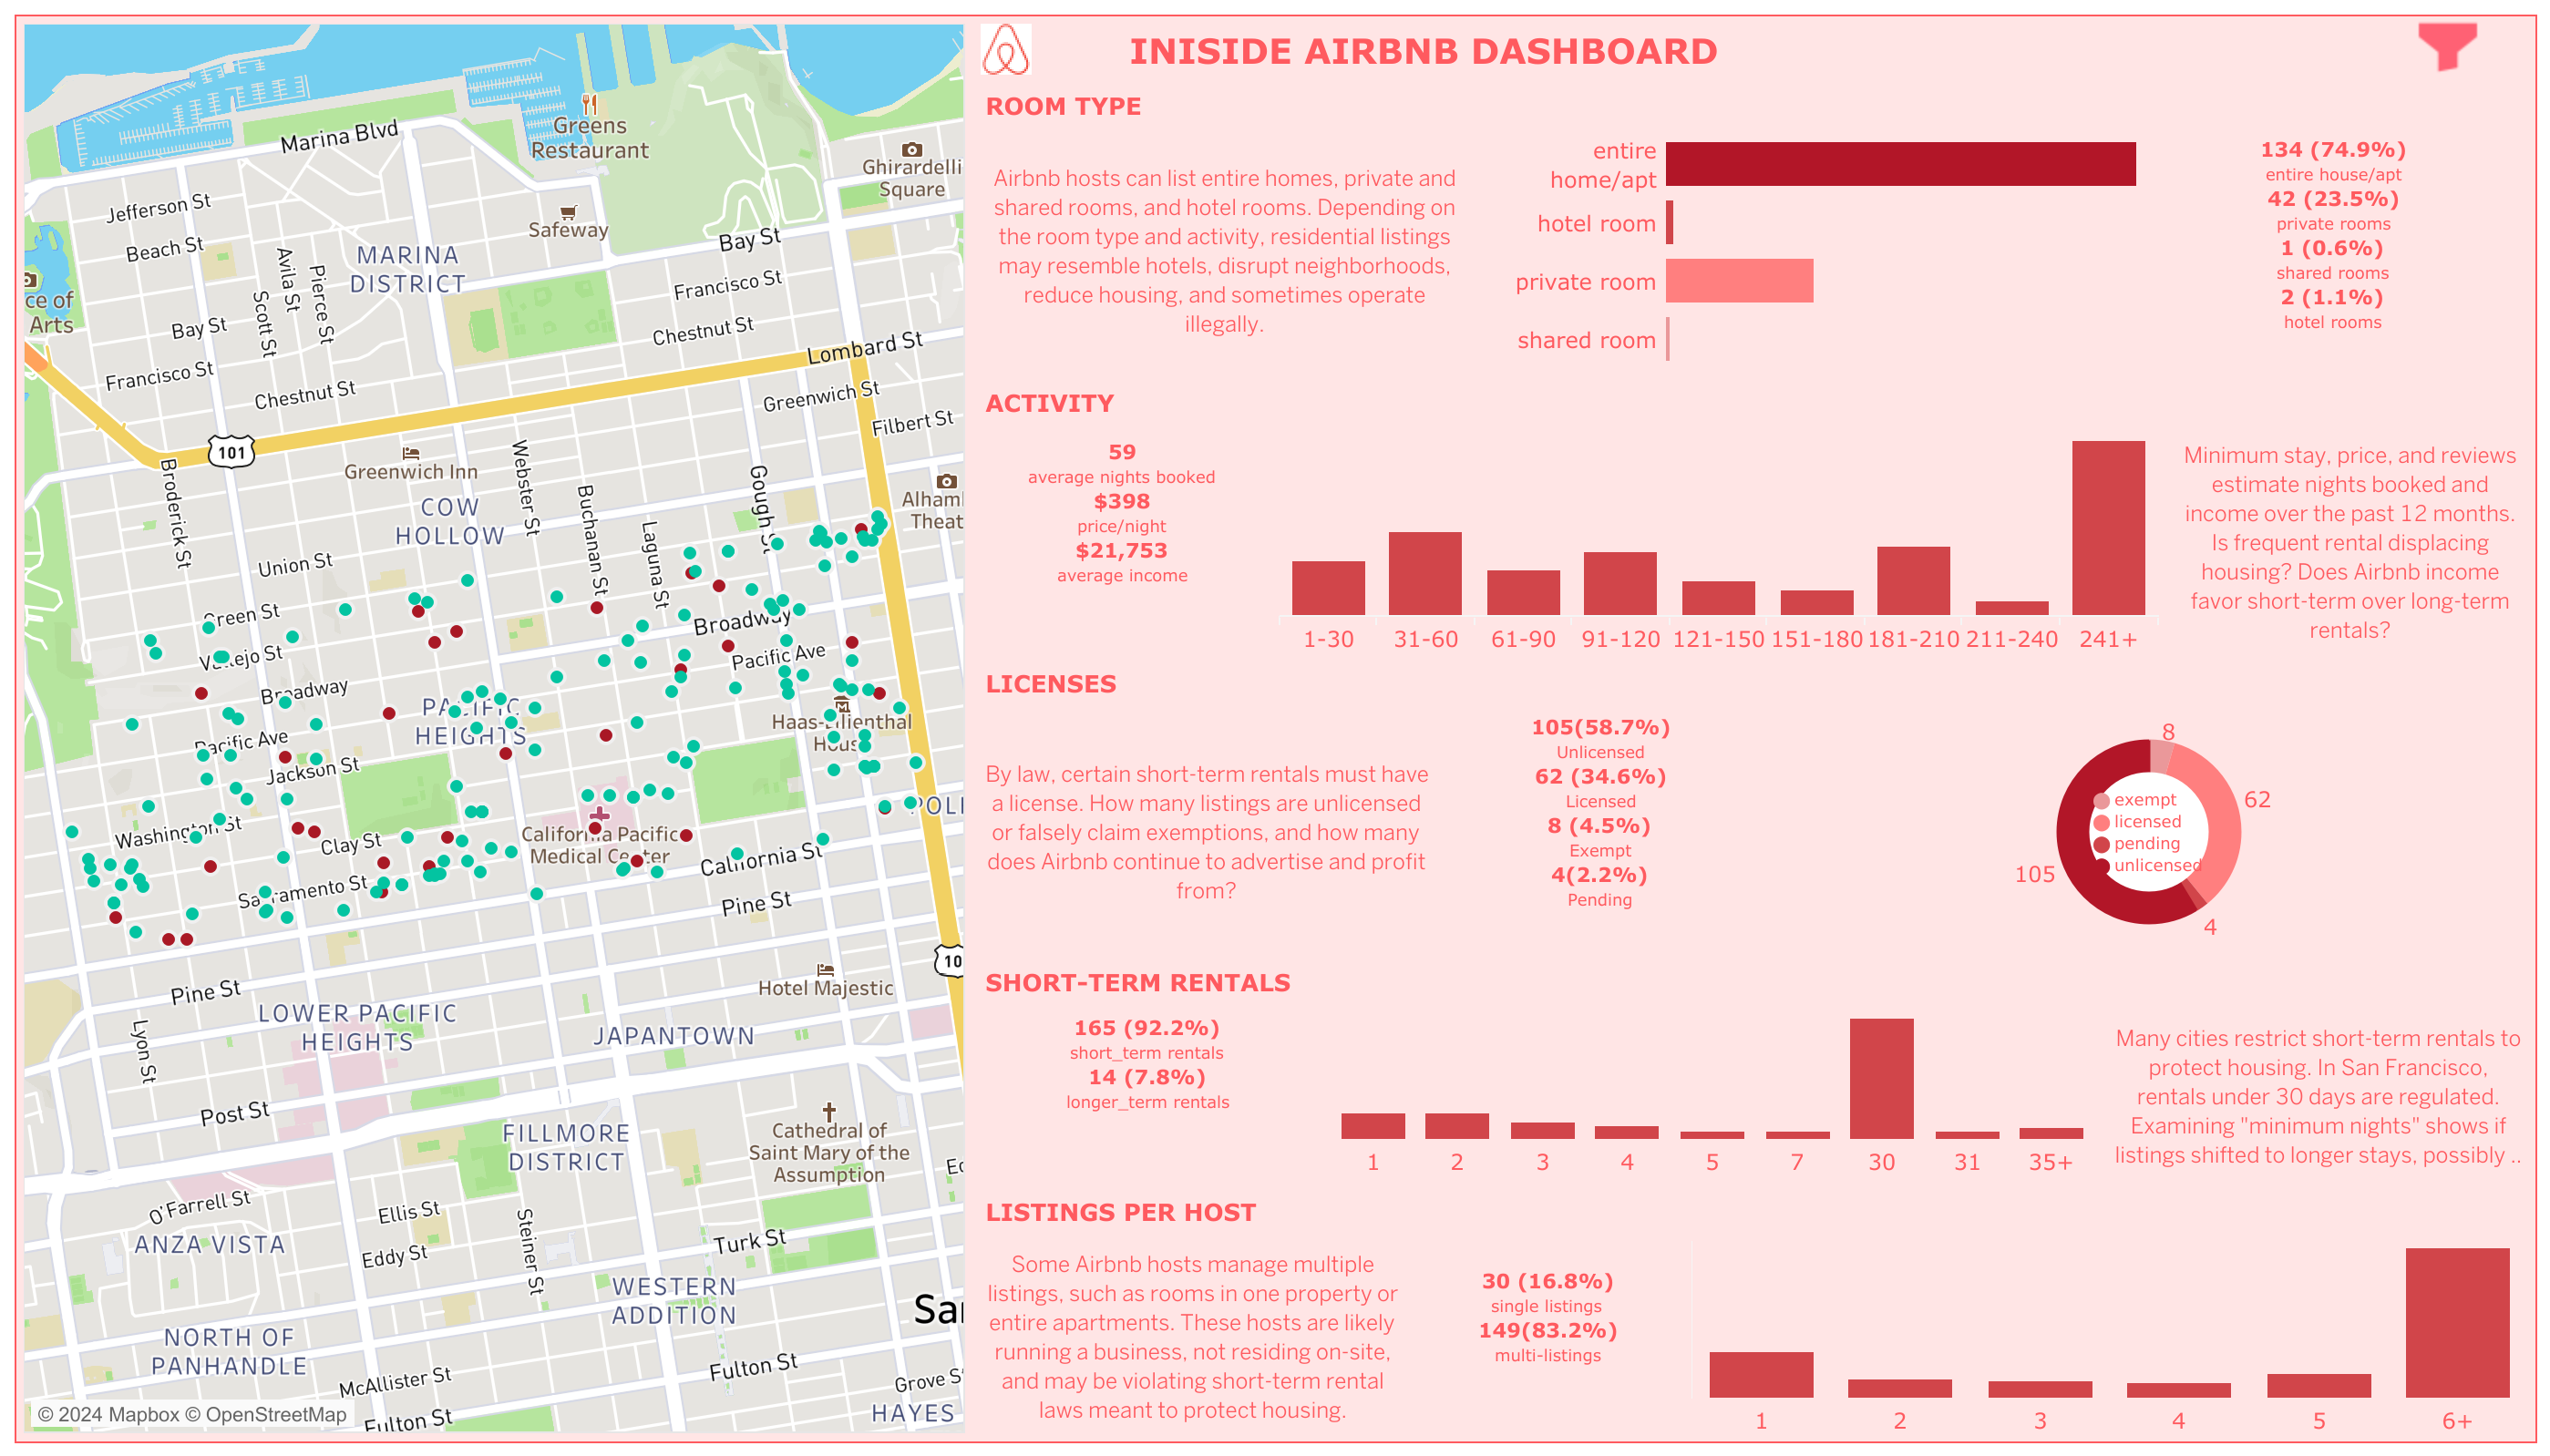Click the ROOM TYPE section heading
The height and width of the screenshot is (1456, 2550).
tap(1062, 106)
